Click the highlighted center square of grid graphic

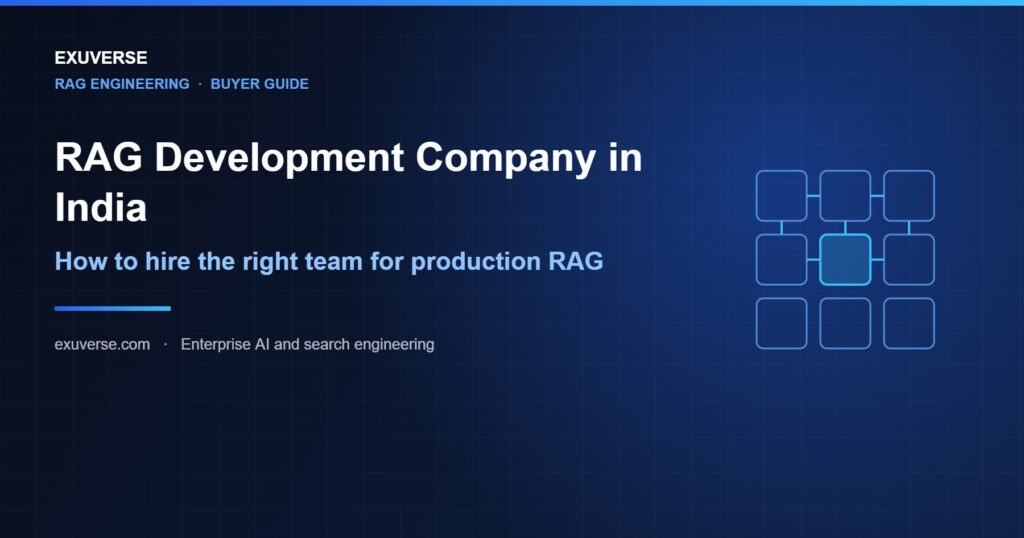[845, 259]
